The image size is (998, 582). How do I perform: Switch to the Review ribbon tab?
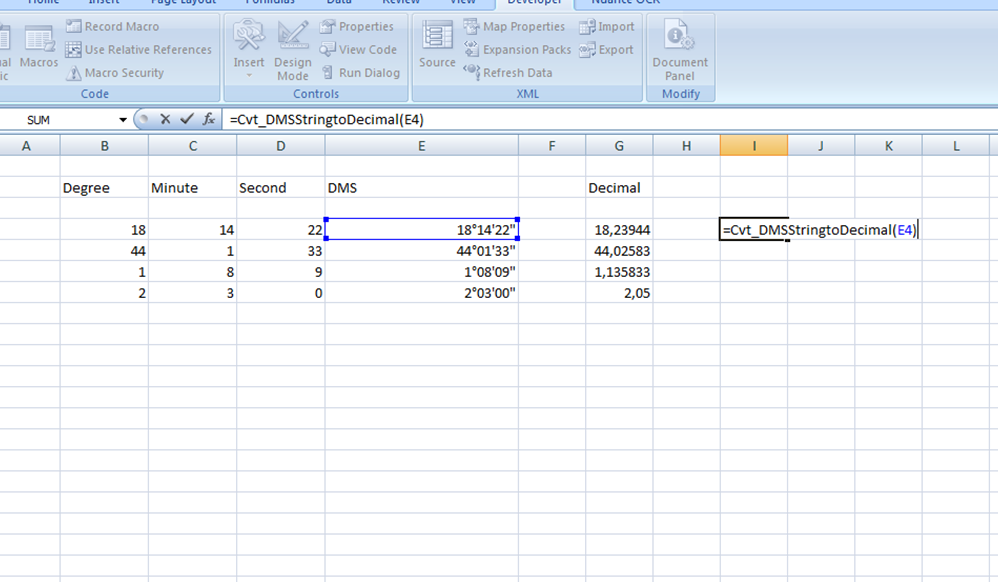click(401, 3)
